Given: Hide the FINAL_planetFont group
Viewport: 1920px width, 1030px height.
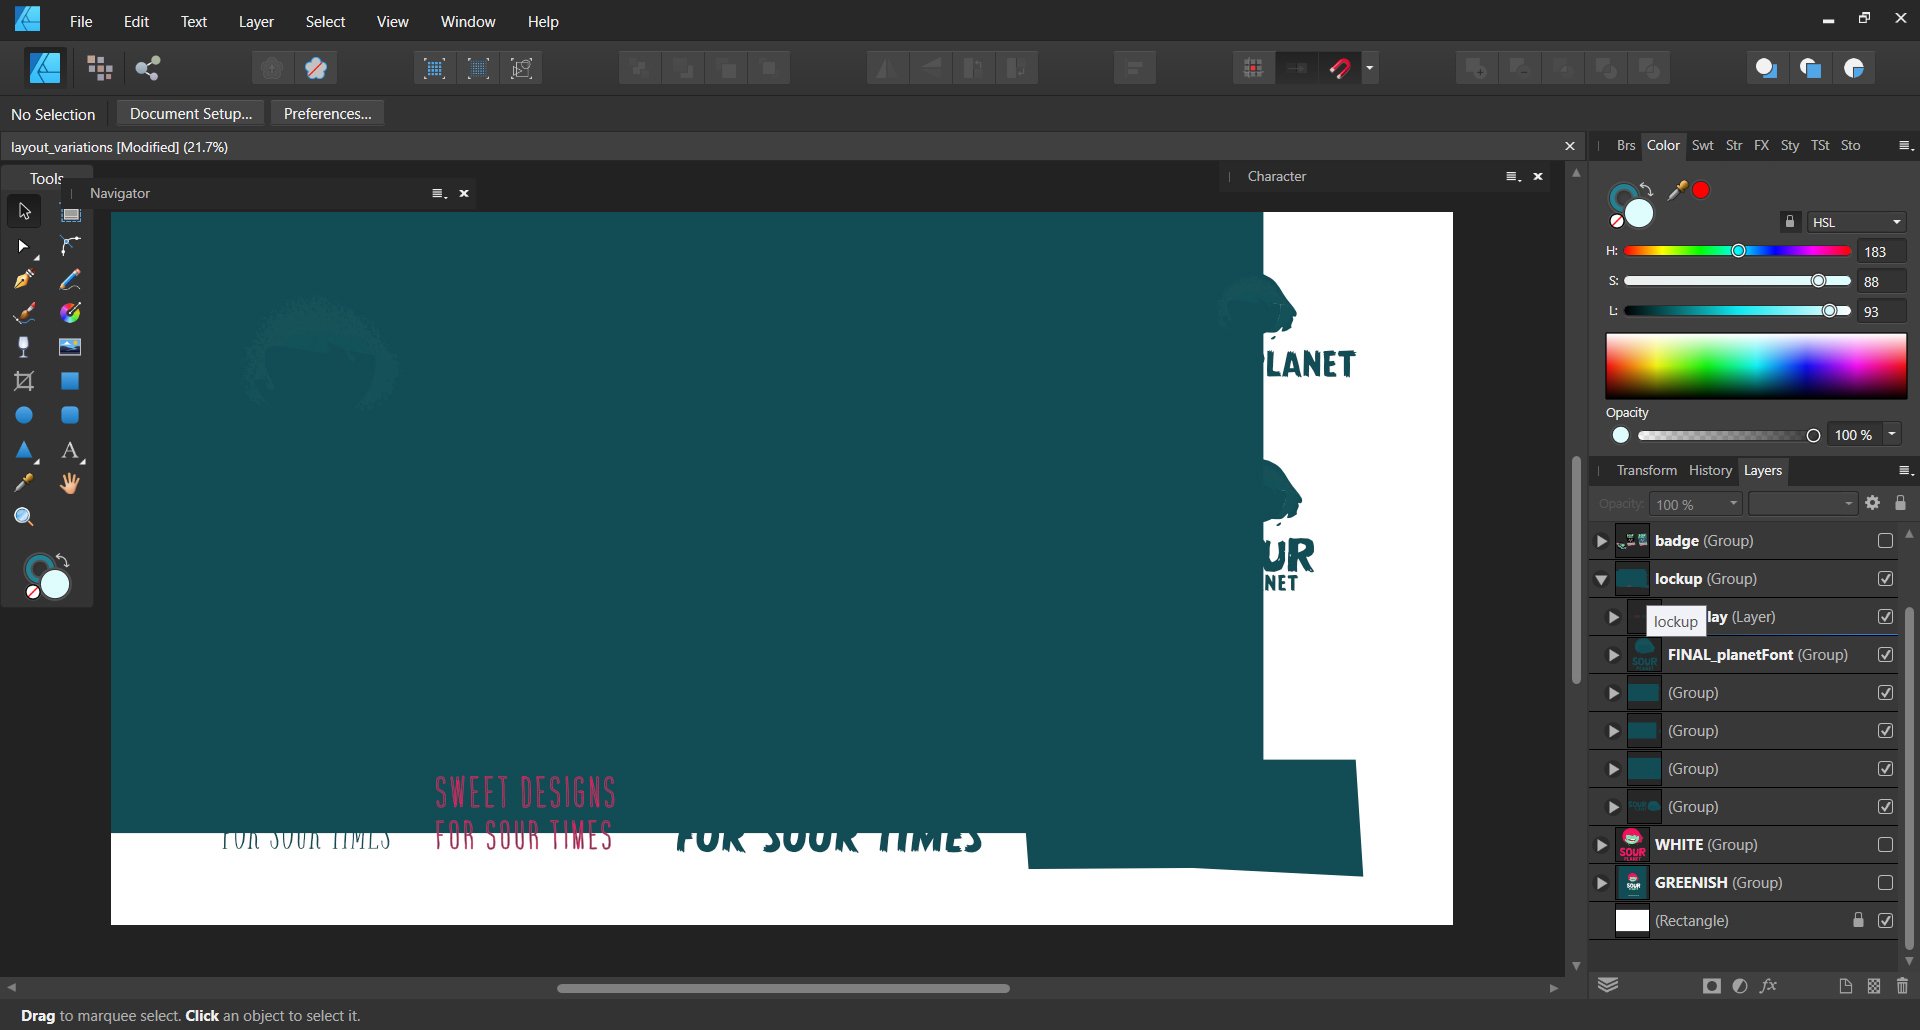Looking at the screenshot, I should [1885, 655].
